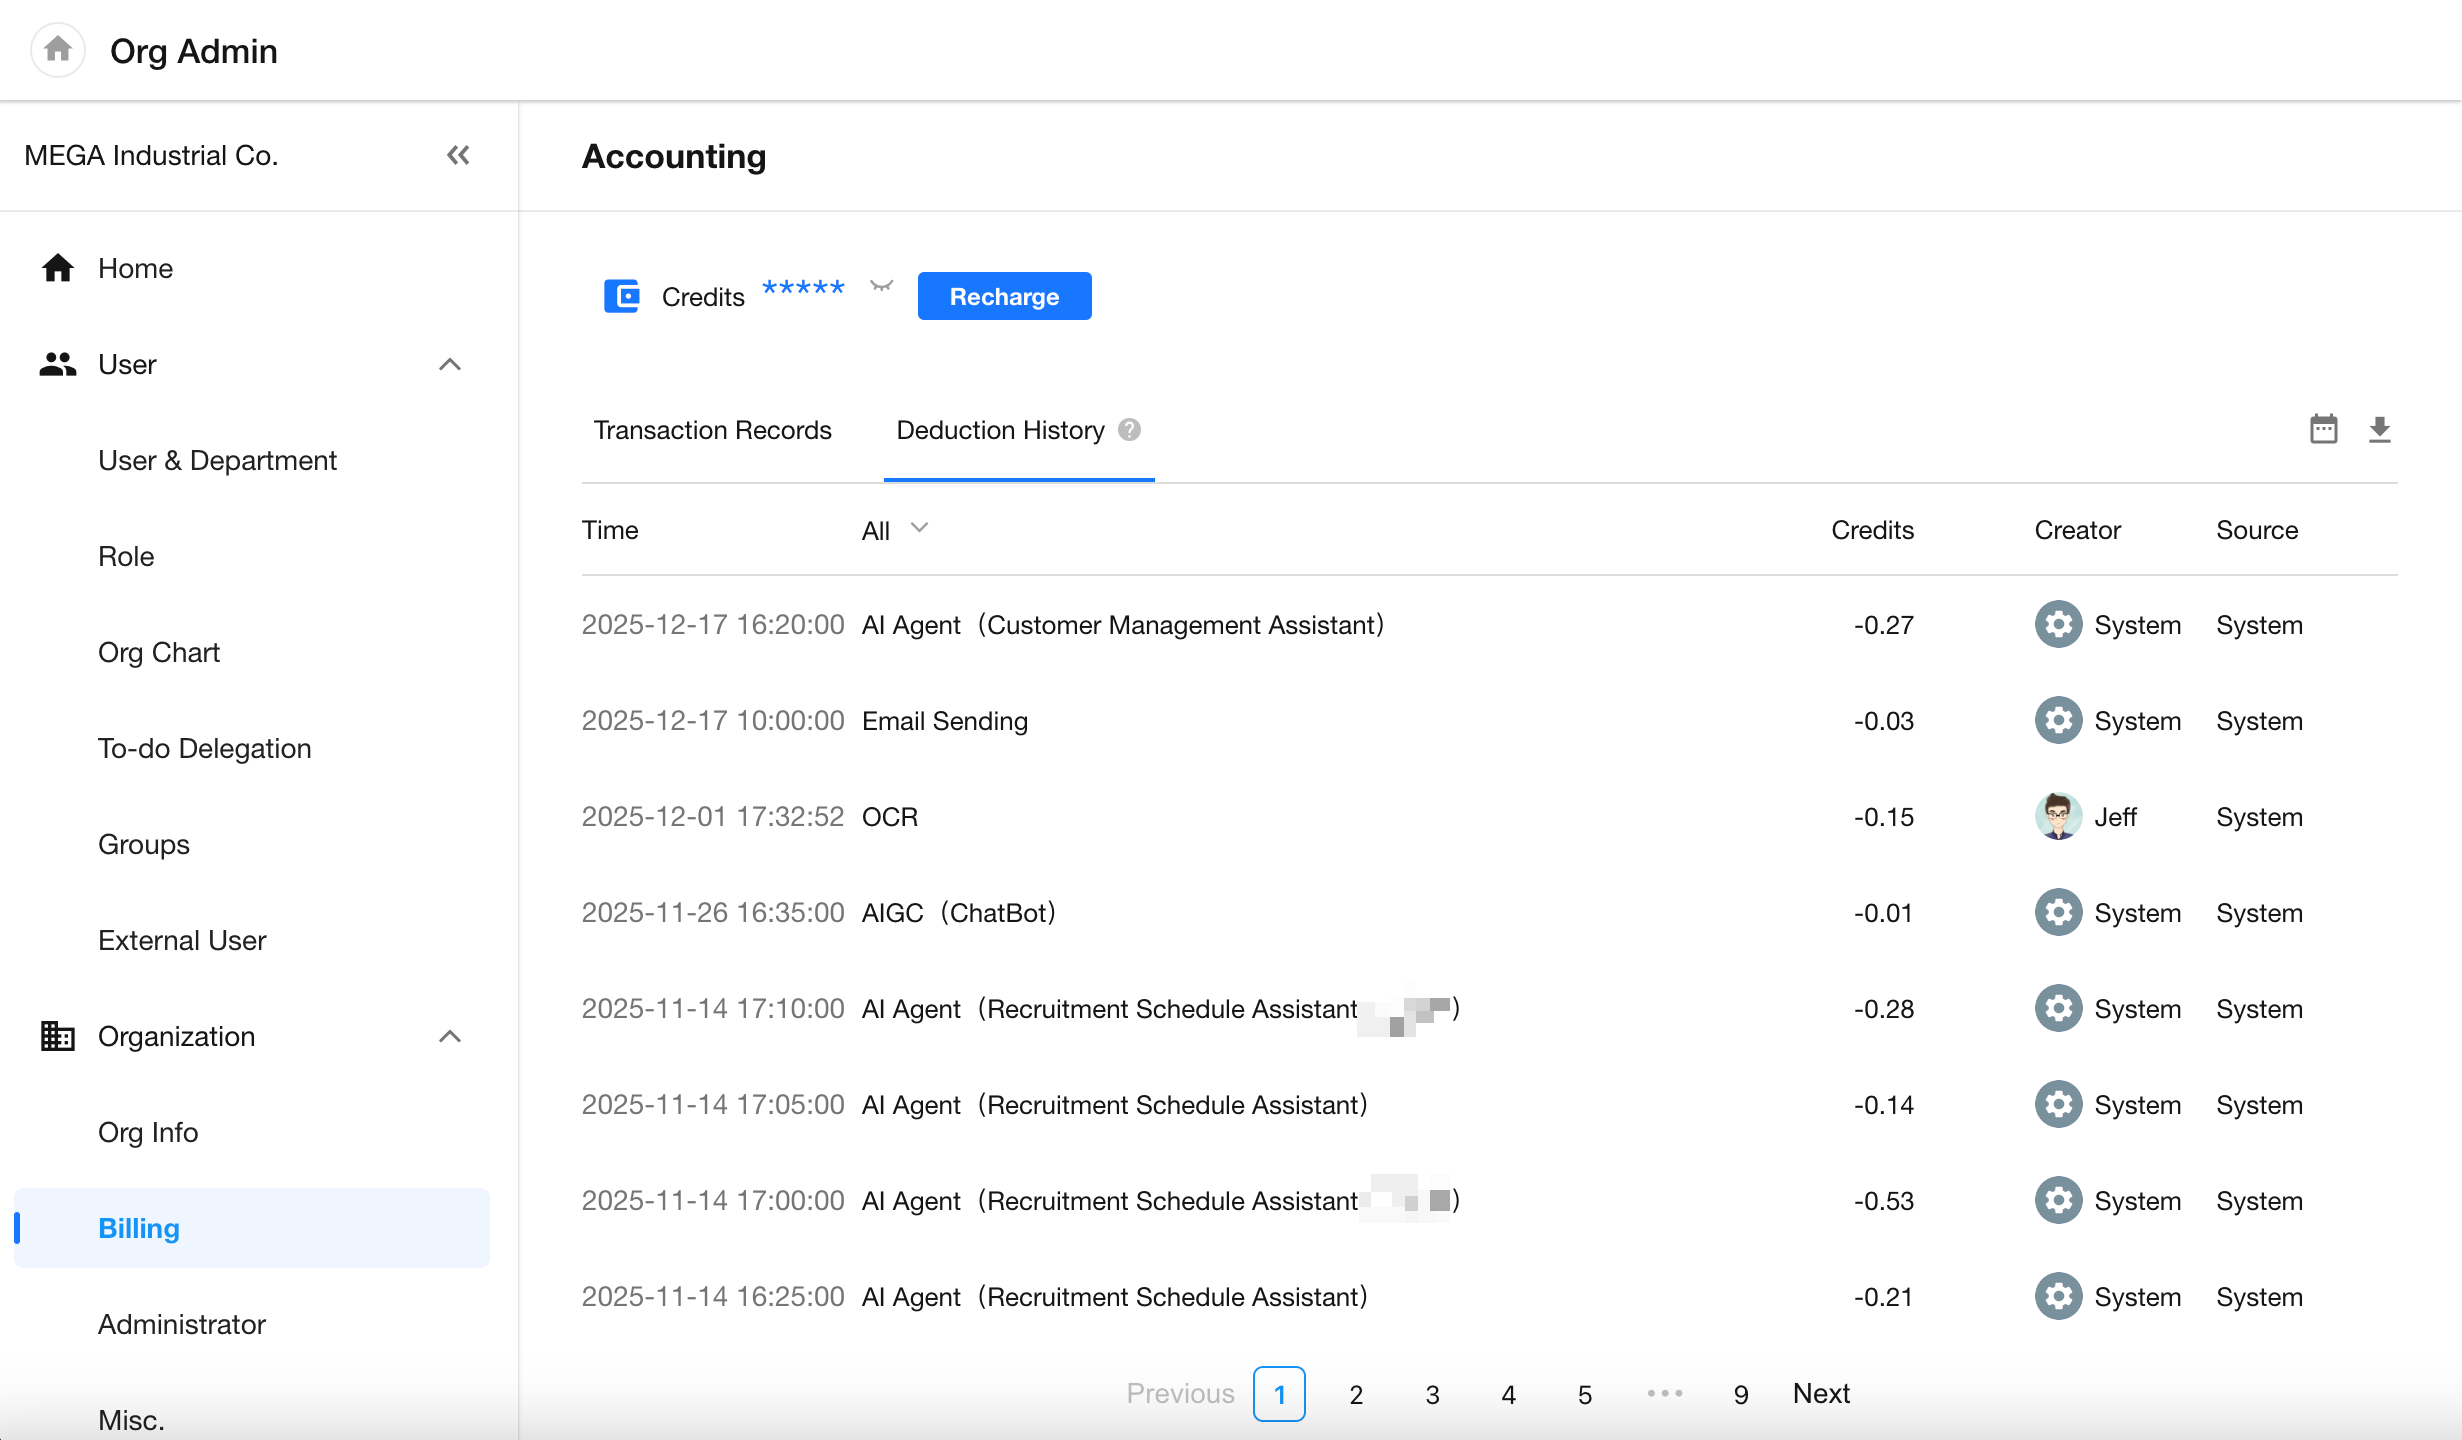2462x1440 pixels.
Task: Click the Deduction History help question icon
Action: (1129, 430)
